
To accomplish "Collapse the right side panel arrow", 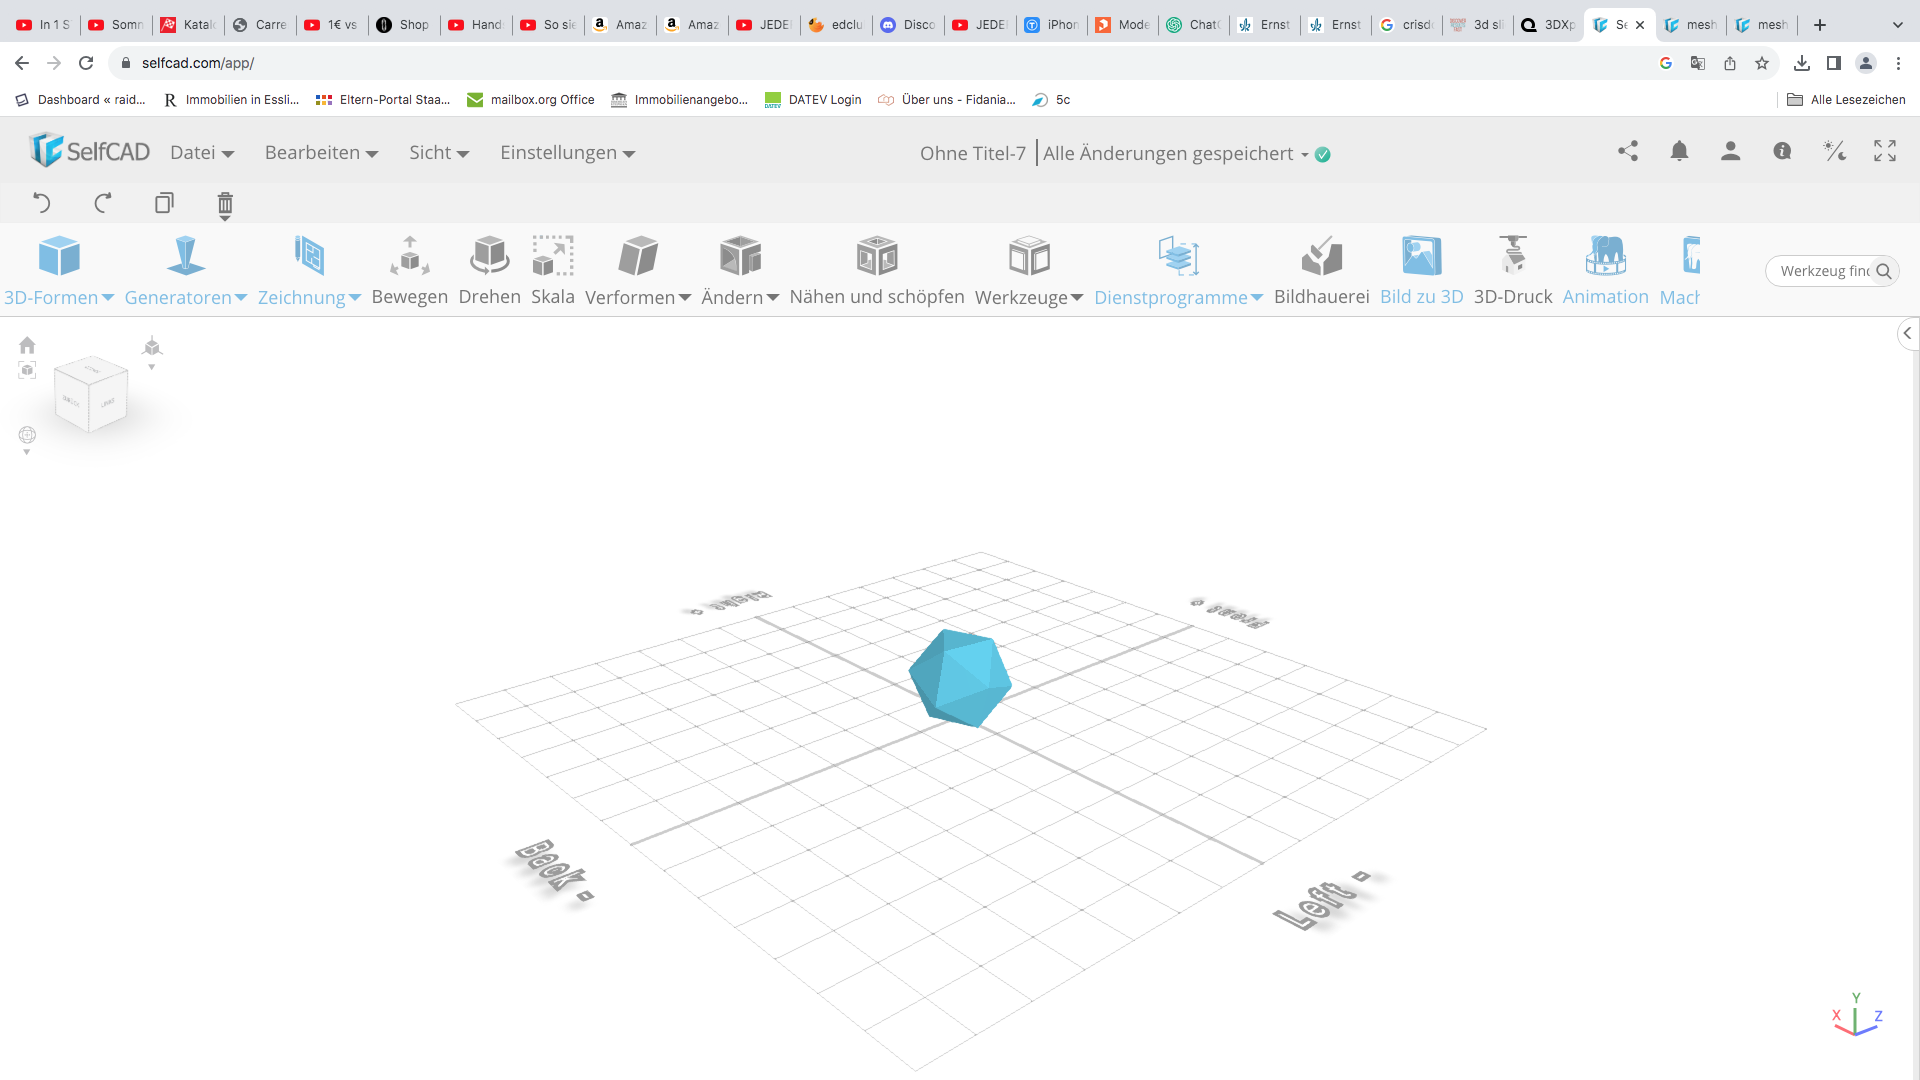I will (1907, 334).
